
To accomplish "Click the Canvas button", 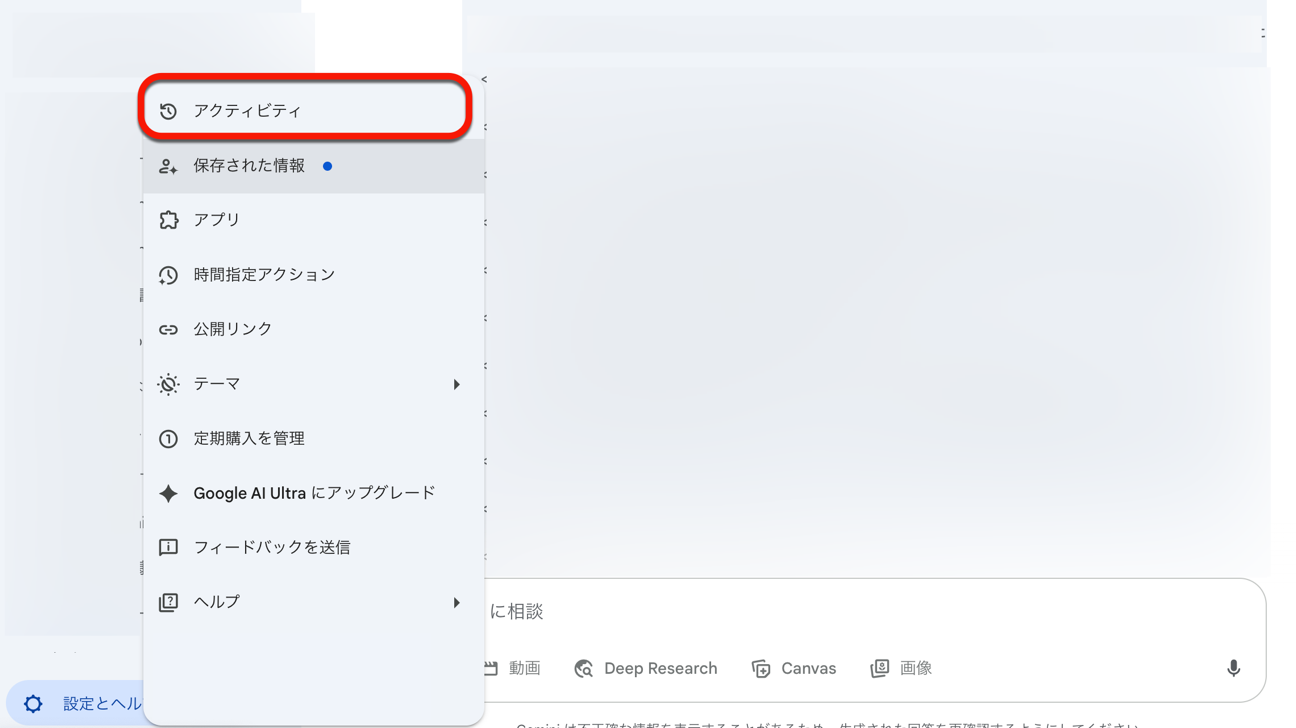I will pos(794,668).
